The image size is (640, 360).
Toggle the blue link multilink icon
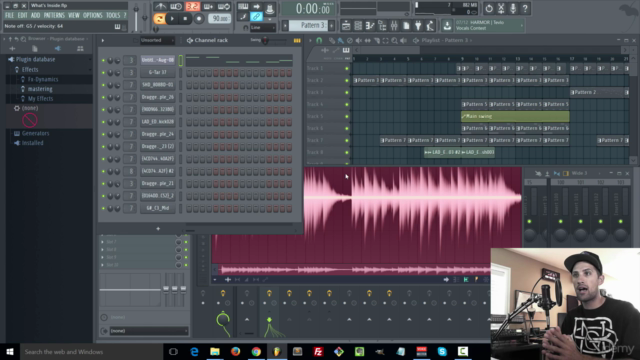[x=256, y=17]
